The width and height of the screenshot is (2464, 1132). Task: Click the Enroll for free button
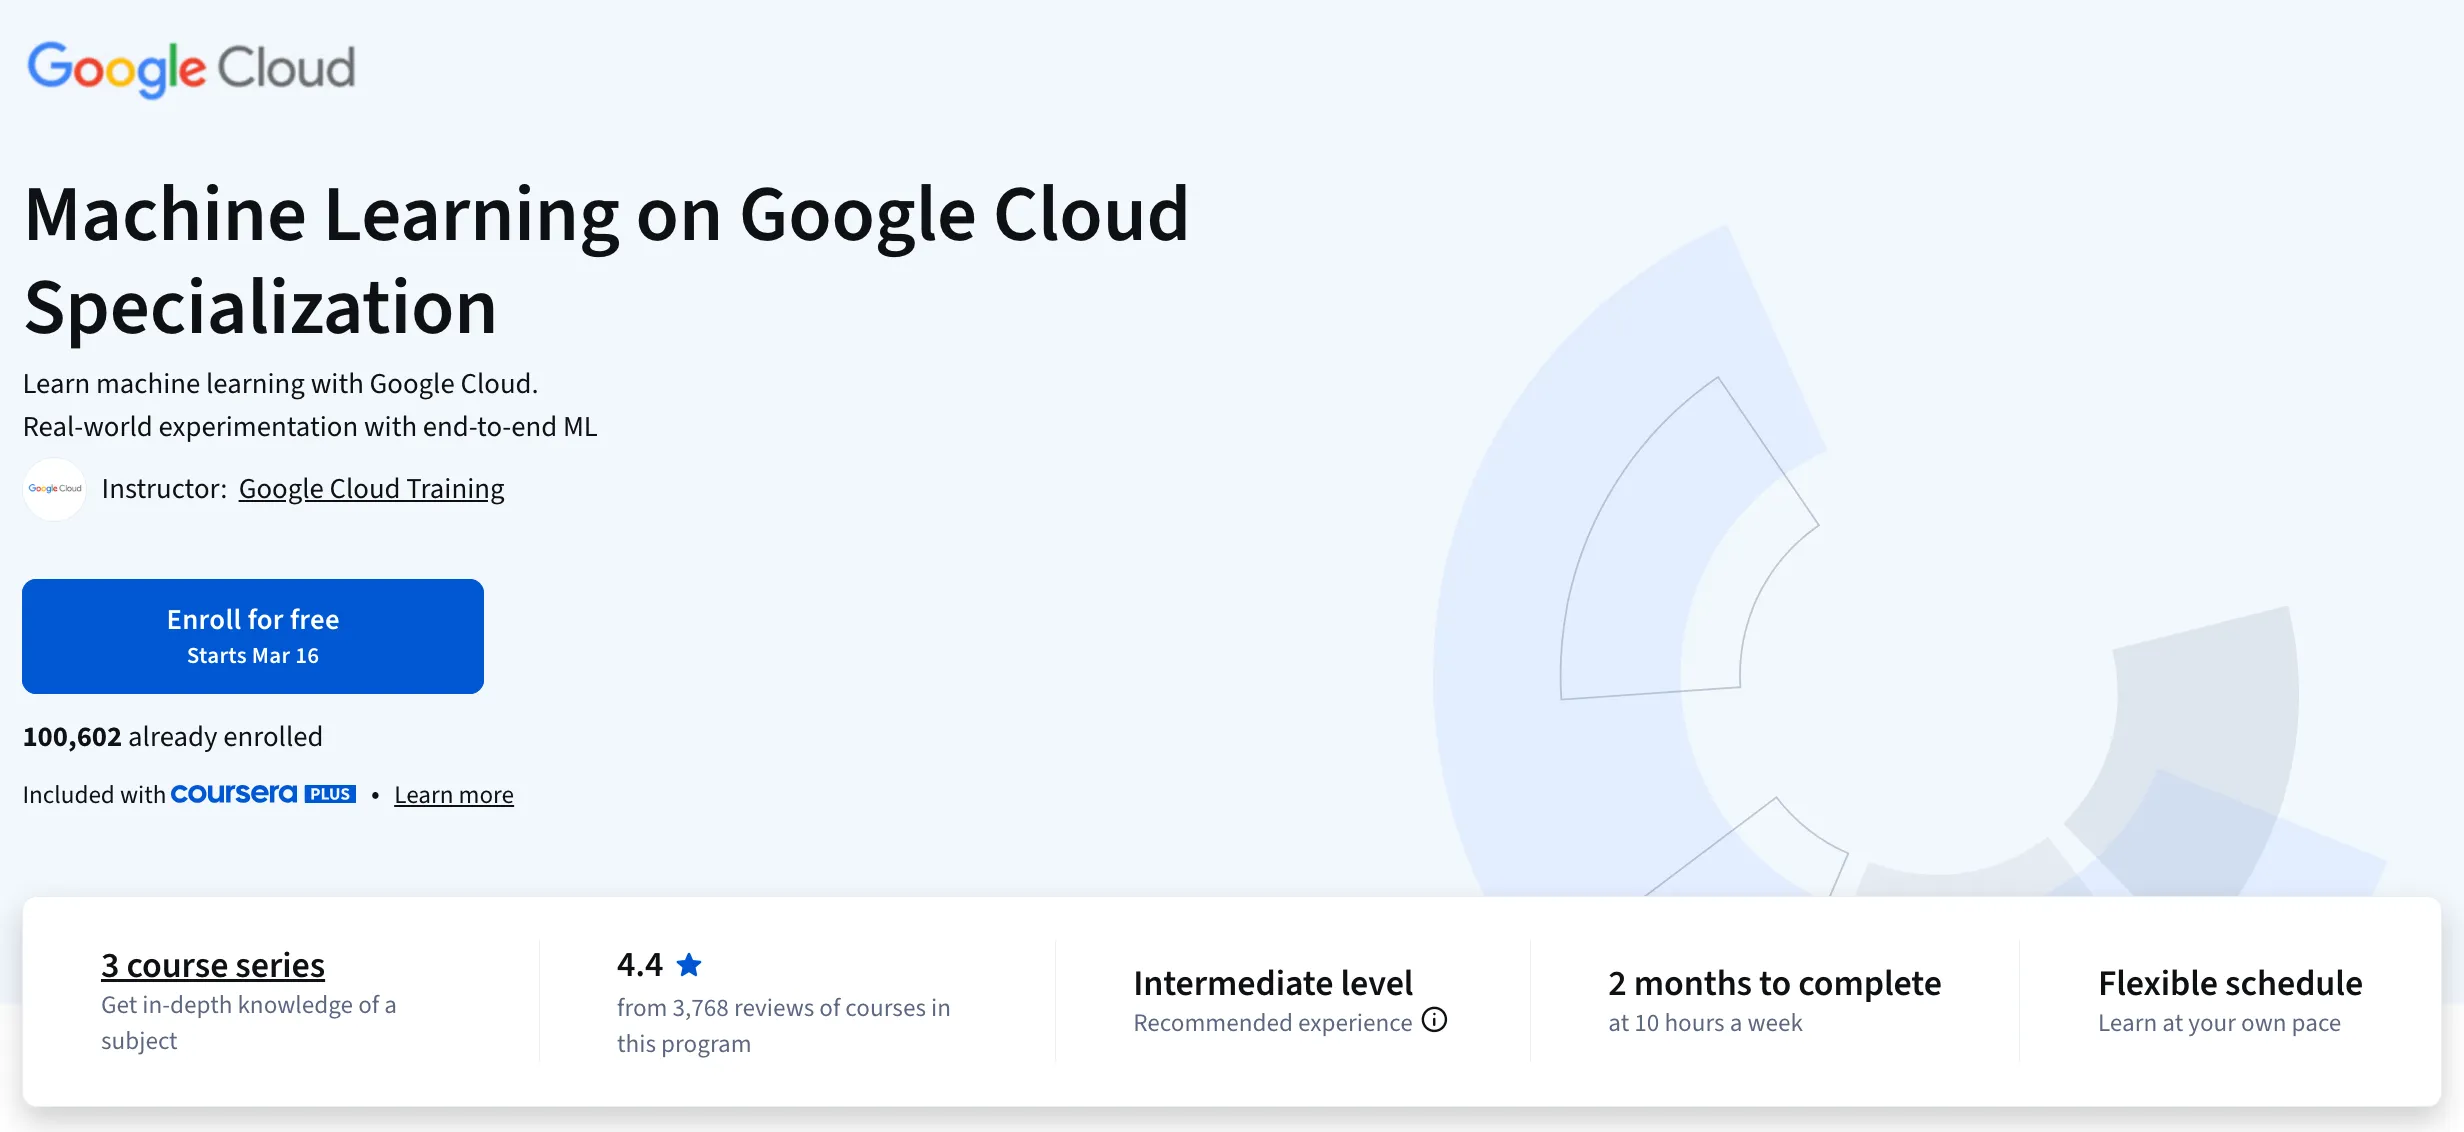[252, 636]
